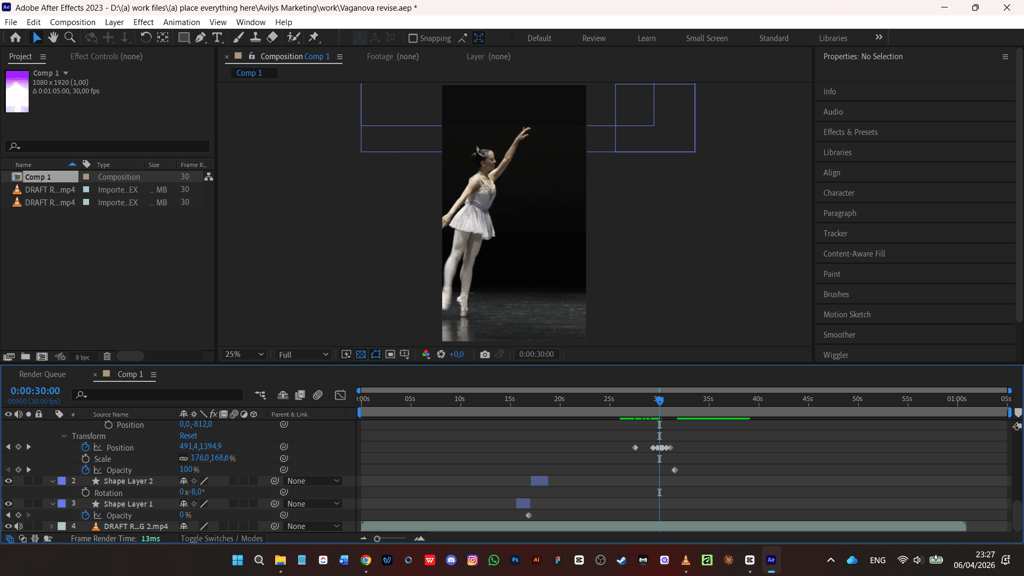Select the Rotation tool
Screen dimensions: 1024x576
[x=146, y=38]
